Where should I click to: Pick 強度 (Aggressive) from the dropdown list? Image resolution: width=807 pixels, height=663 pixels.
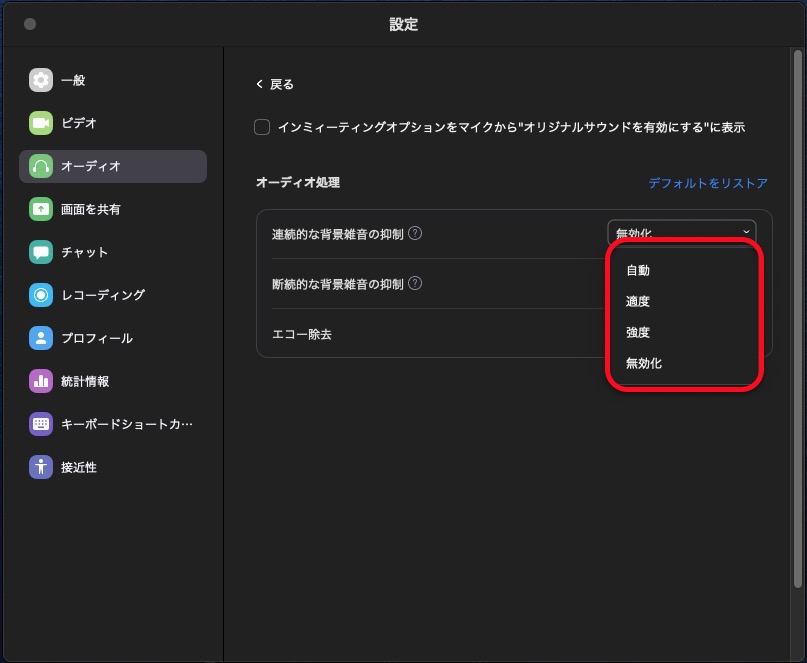pyautogui.click(x=638, y=332)
